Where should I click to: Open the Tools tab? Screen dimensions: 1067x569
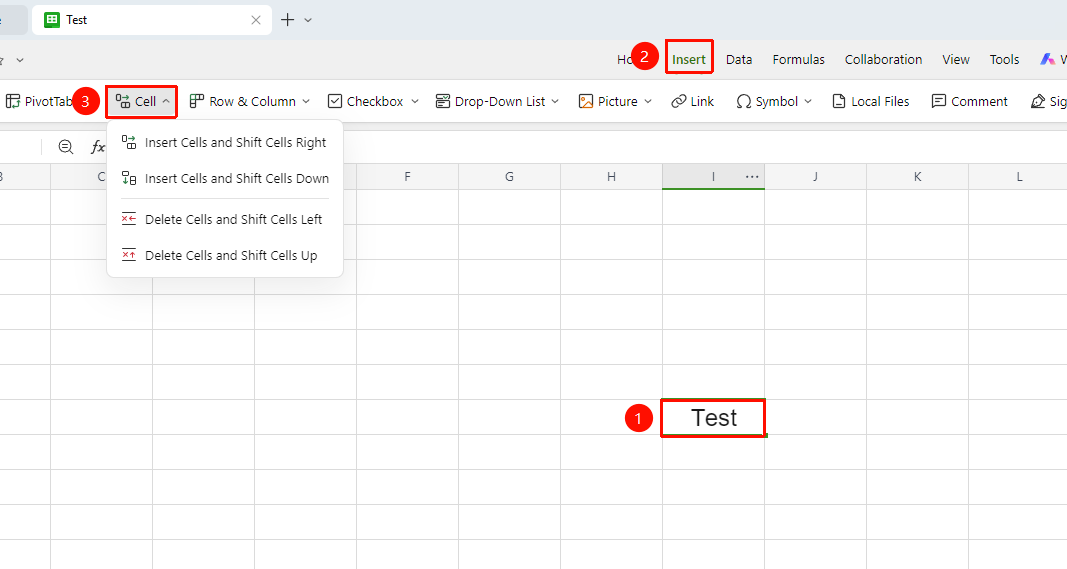coord(1004,60)
